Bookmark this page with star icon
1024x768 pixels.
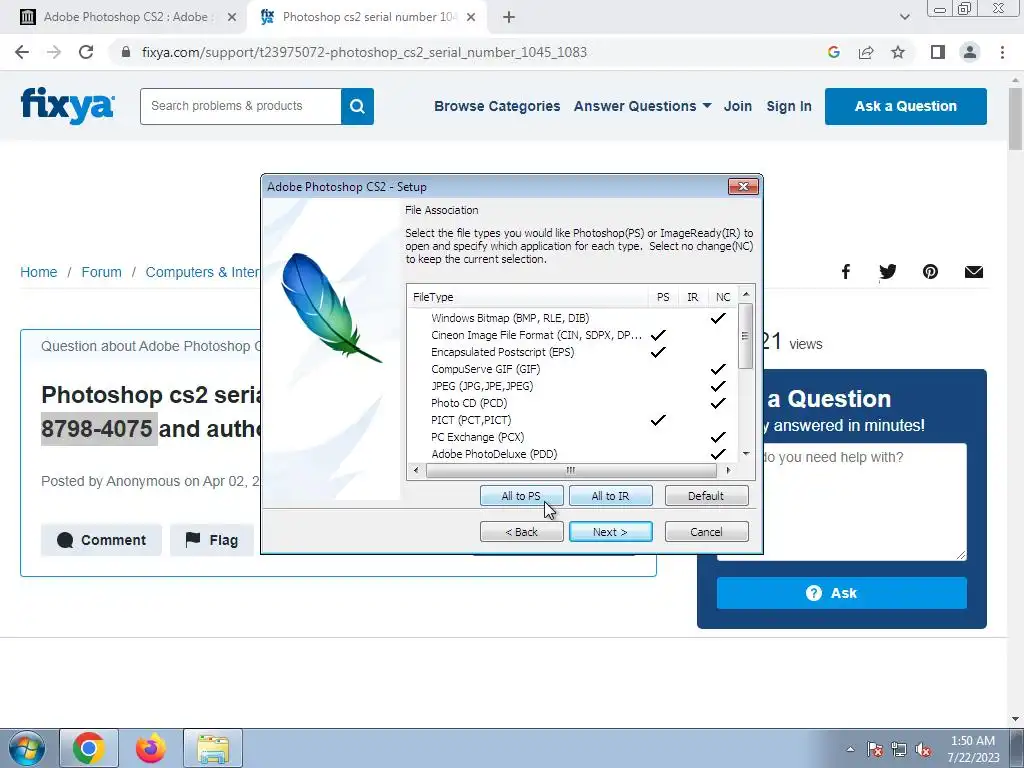898,52
